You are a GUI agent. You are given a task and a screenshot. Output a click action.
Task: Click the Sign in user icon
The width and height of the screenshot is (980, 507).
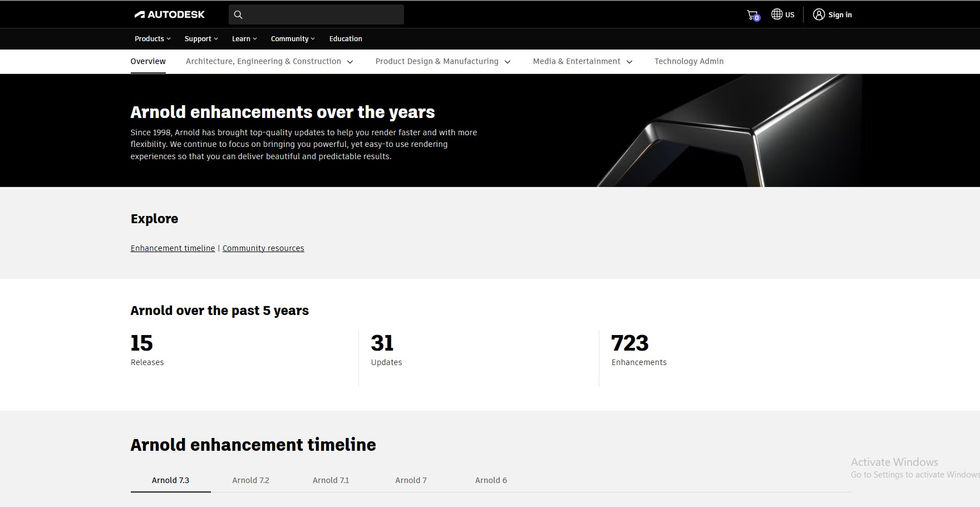[819, 14]
